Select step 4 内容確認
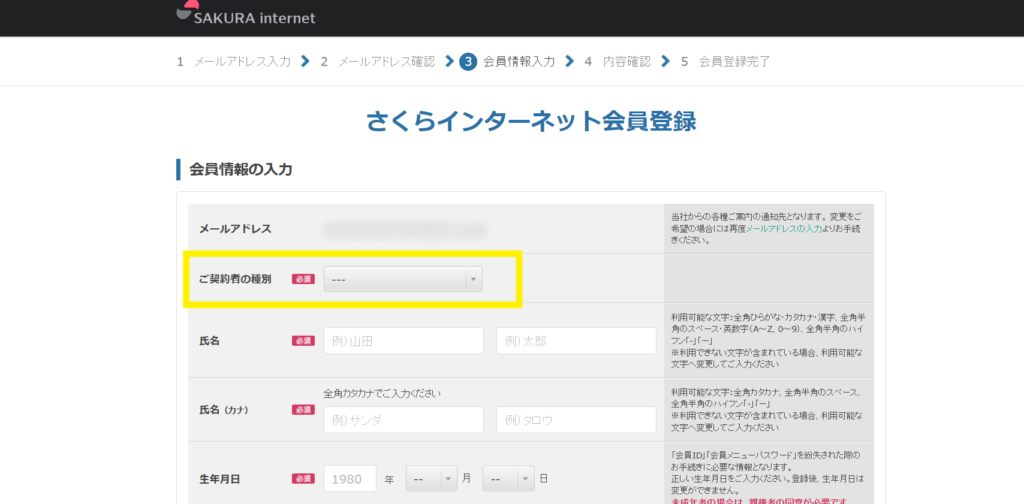Viewport: 1024px width, 504px height. 618,62
